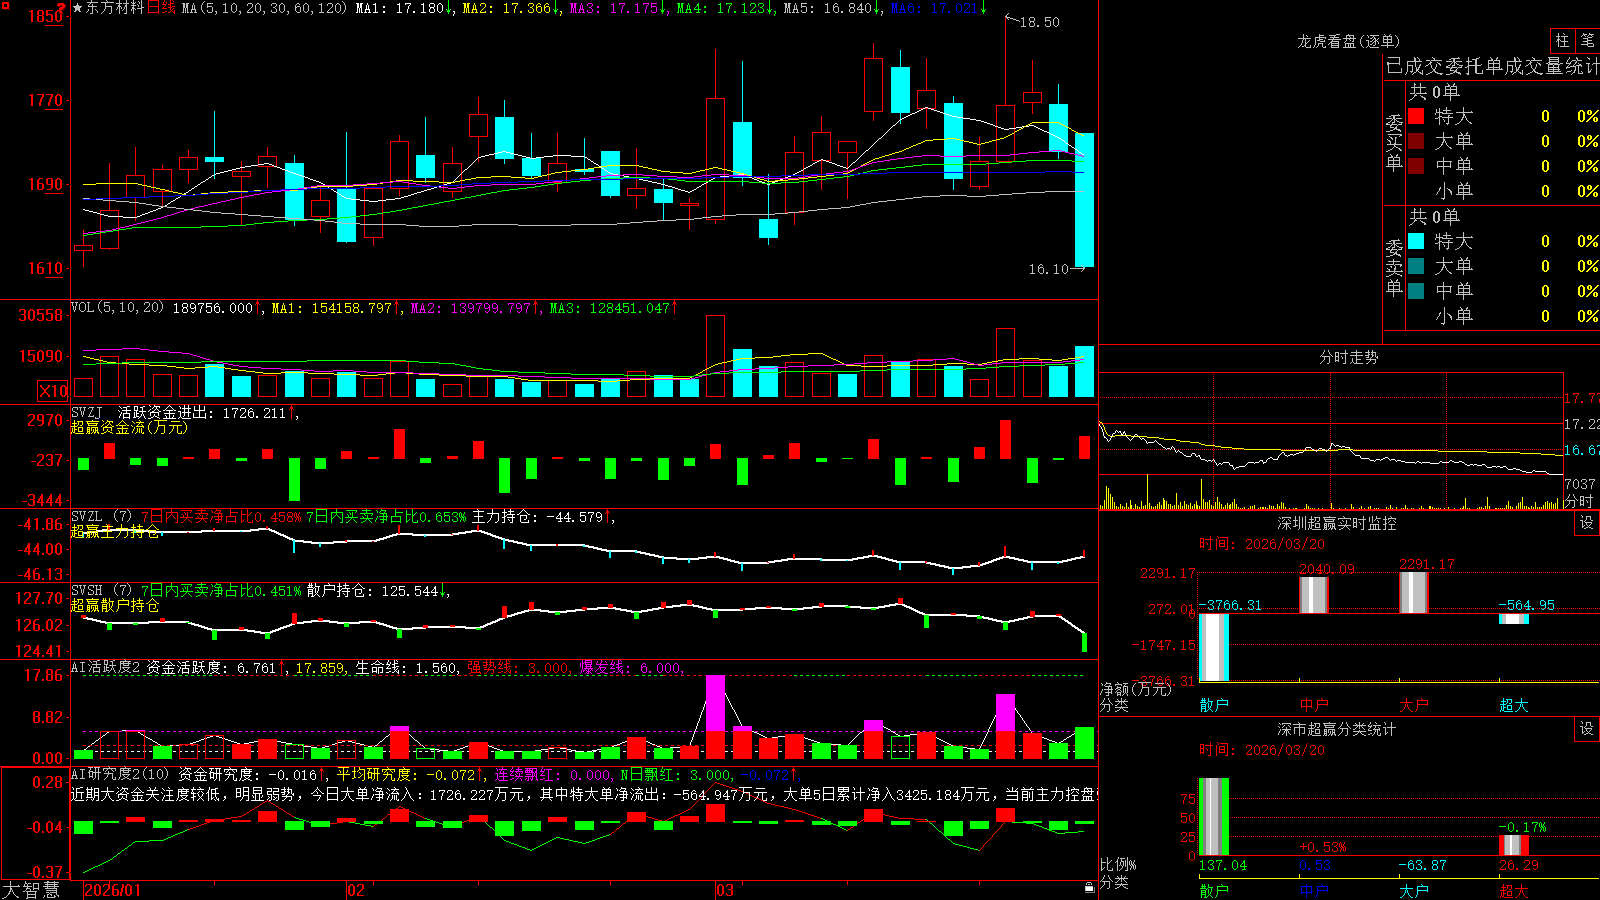Select 大户 in 深圳超赢实时监控 panel
Viewport: 1600px width, 900px height.
[1414, 705]
